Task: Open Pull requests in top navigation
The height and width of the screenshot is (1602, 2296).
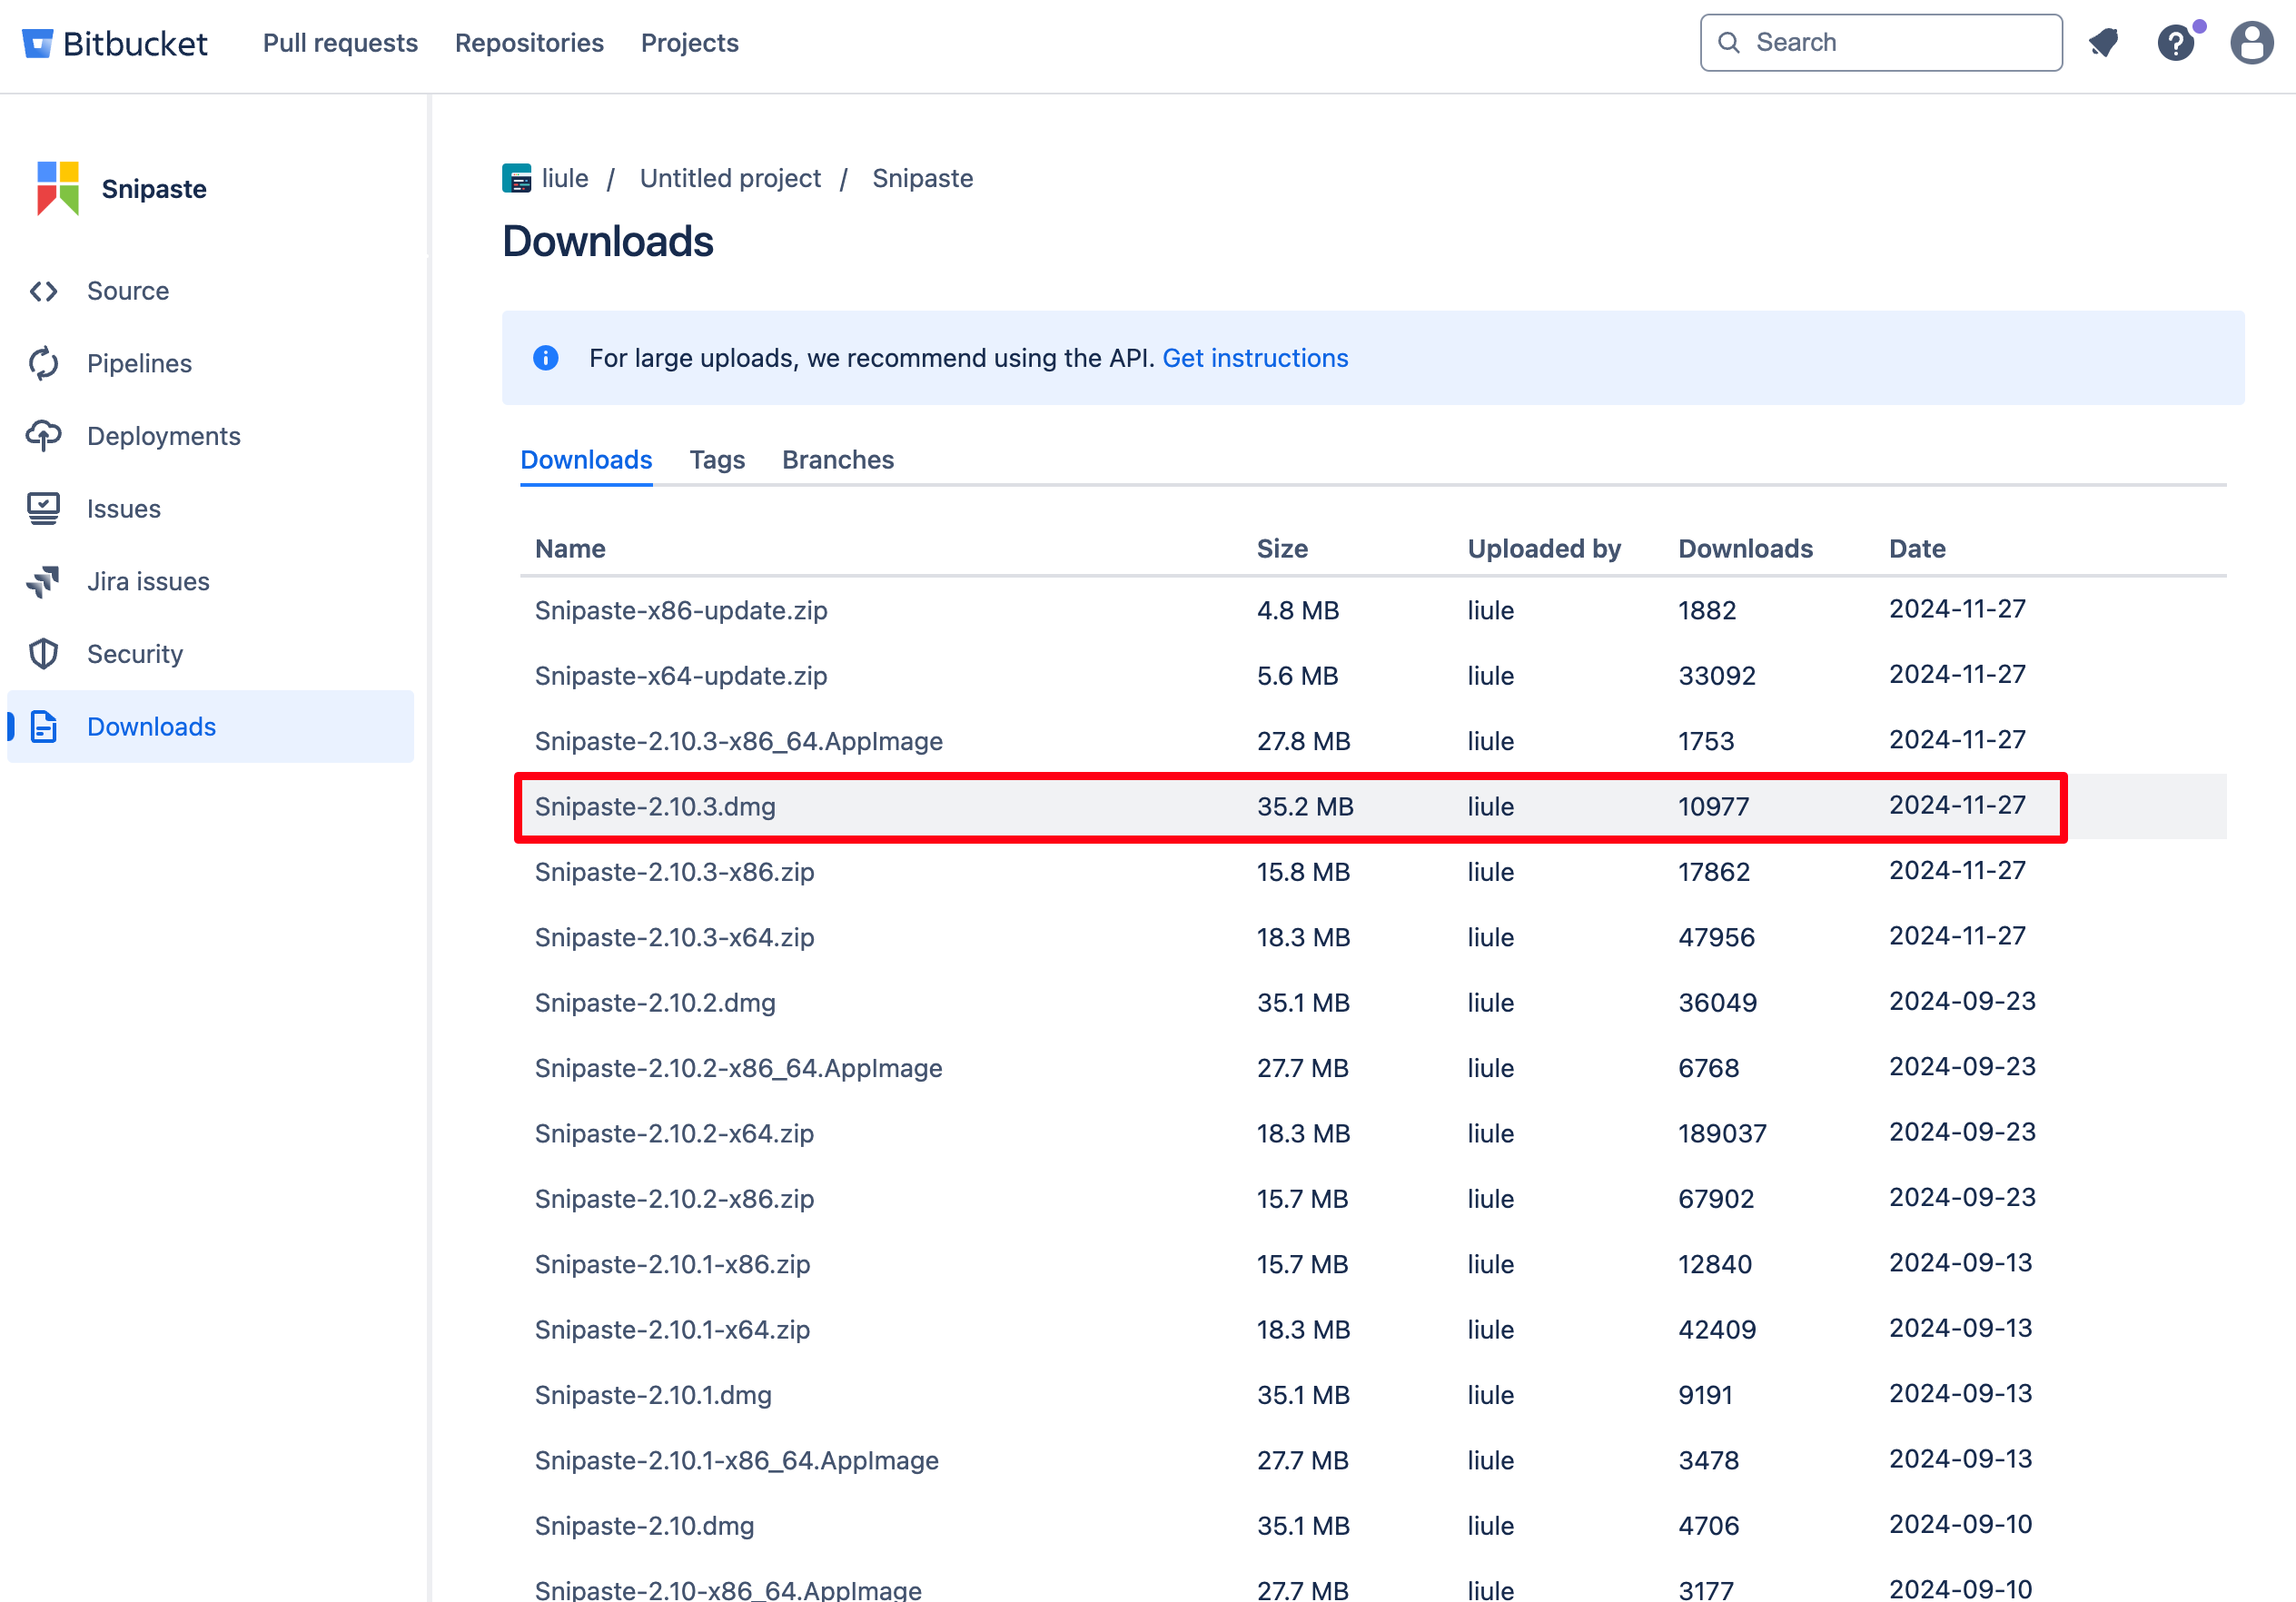Action: coord(340,43)
